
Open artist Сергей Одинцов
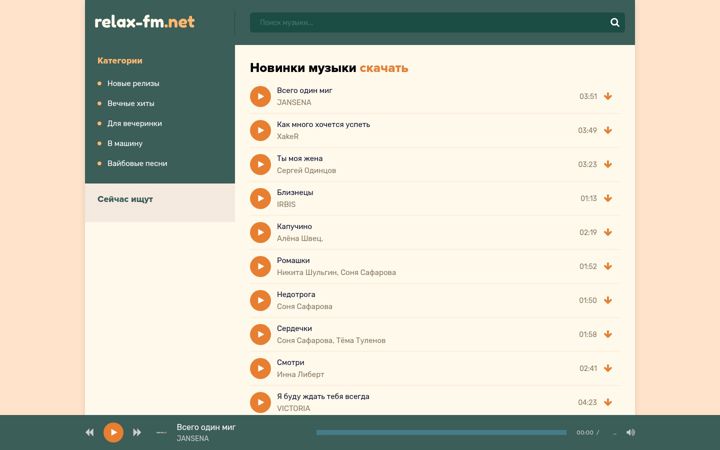point(306,170)
